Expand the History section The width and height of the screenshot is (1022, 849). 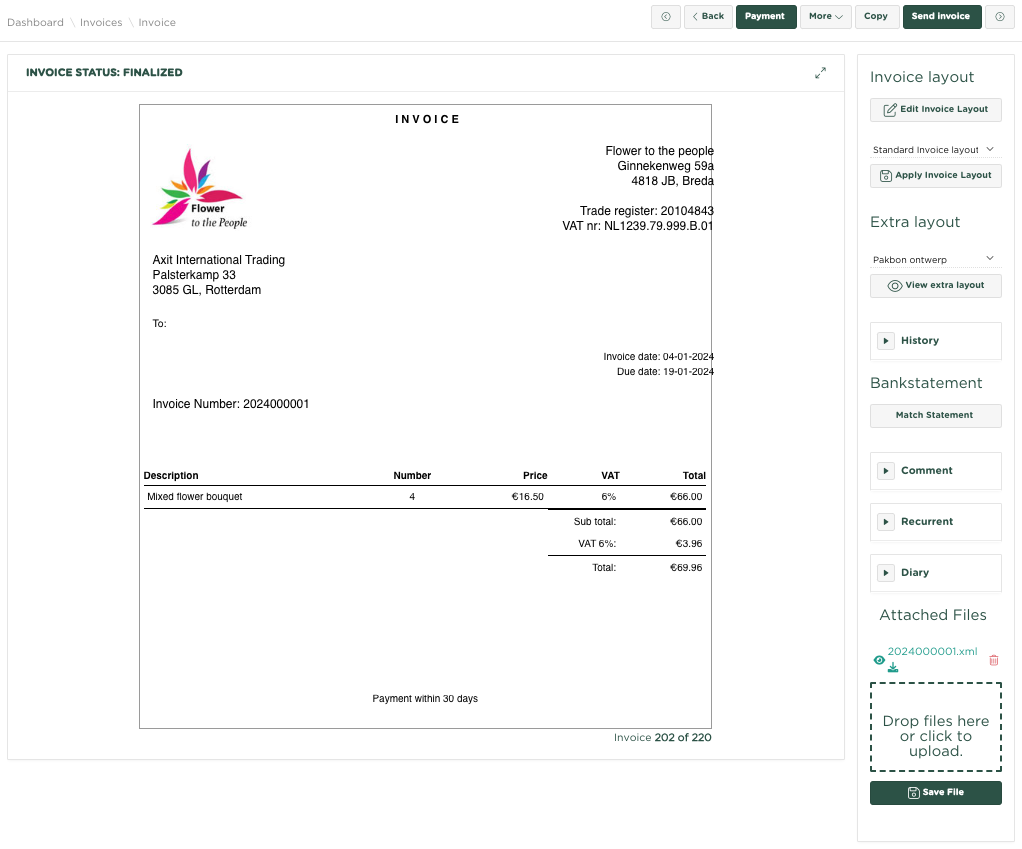(x=886, y=341)
